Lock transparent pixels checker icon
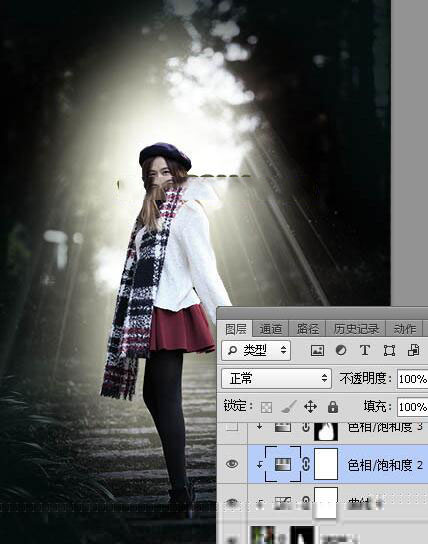428x544 pixels. click(x=266, y=407)
